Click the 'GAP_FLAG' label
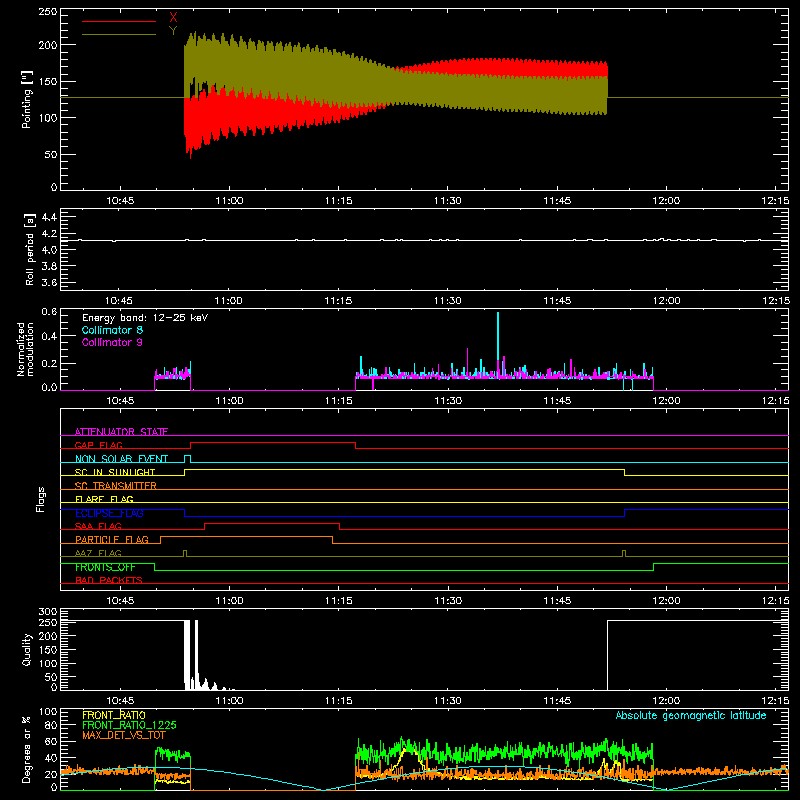800x800 pixels. 98,445
